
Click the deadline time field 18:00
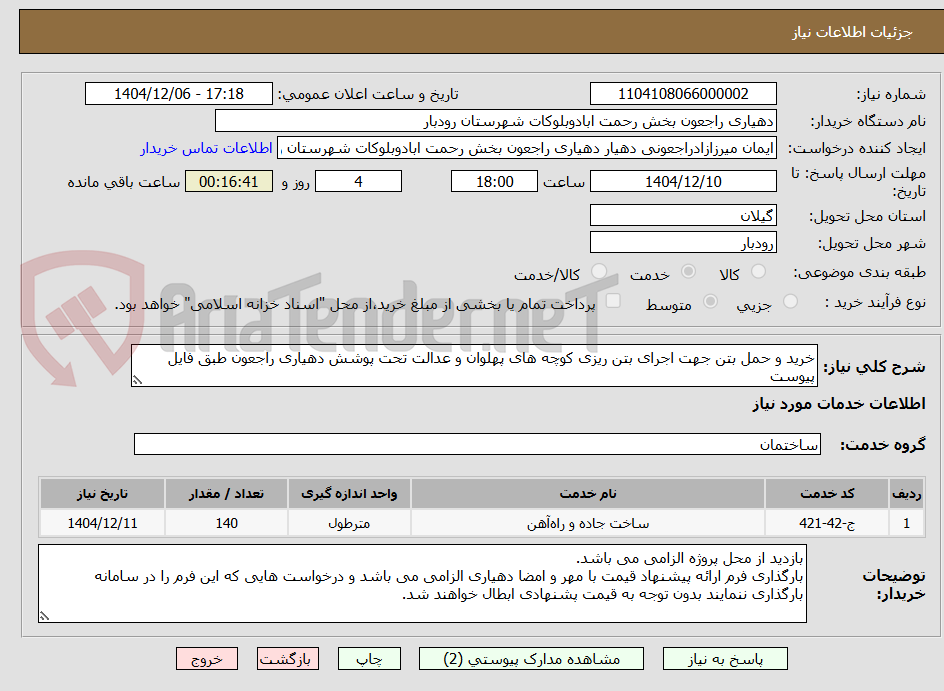coord(494,181)
